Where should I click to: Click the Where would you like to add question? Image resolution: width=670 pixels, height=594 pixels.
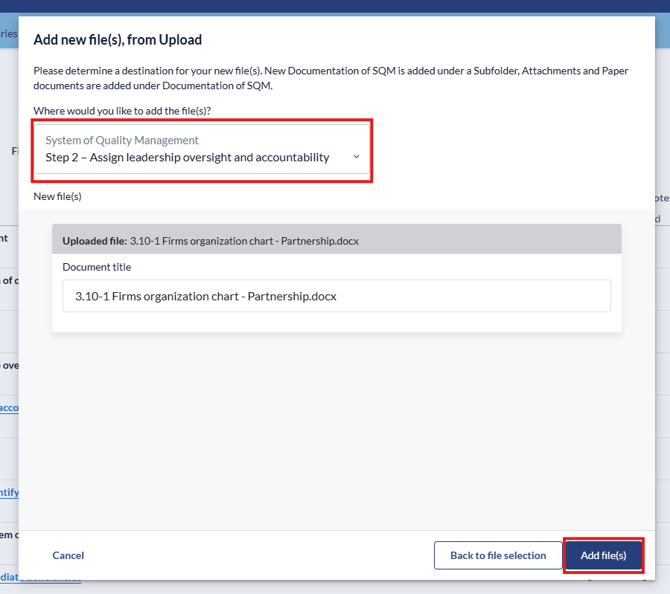tap(122, 110)
